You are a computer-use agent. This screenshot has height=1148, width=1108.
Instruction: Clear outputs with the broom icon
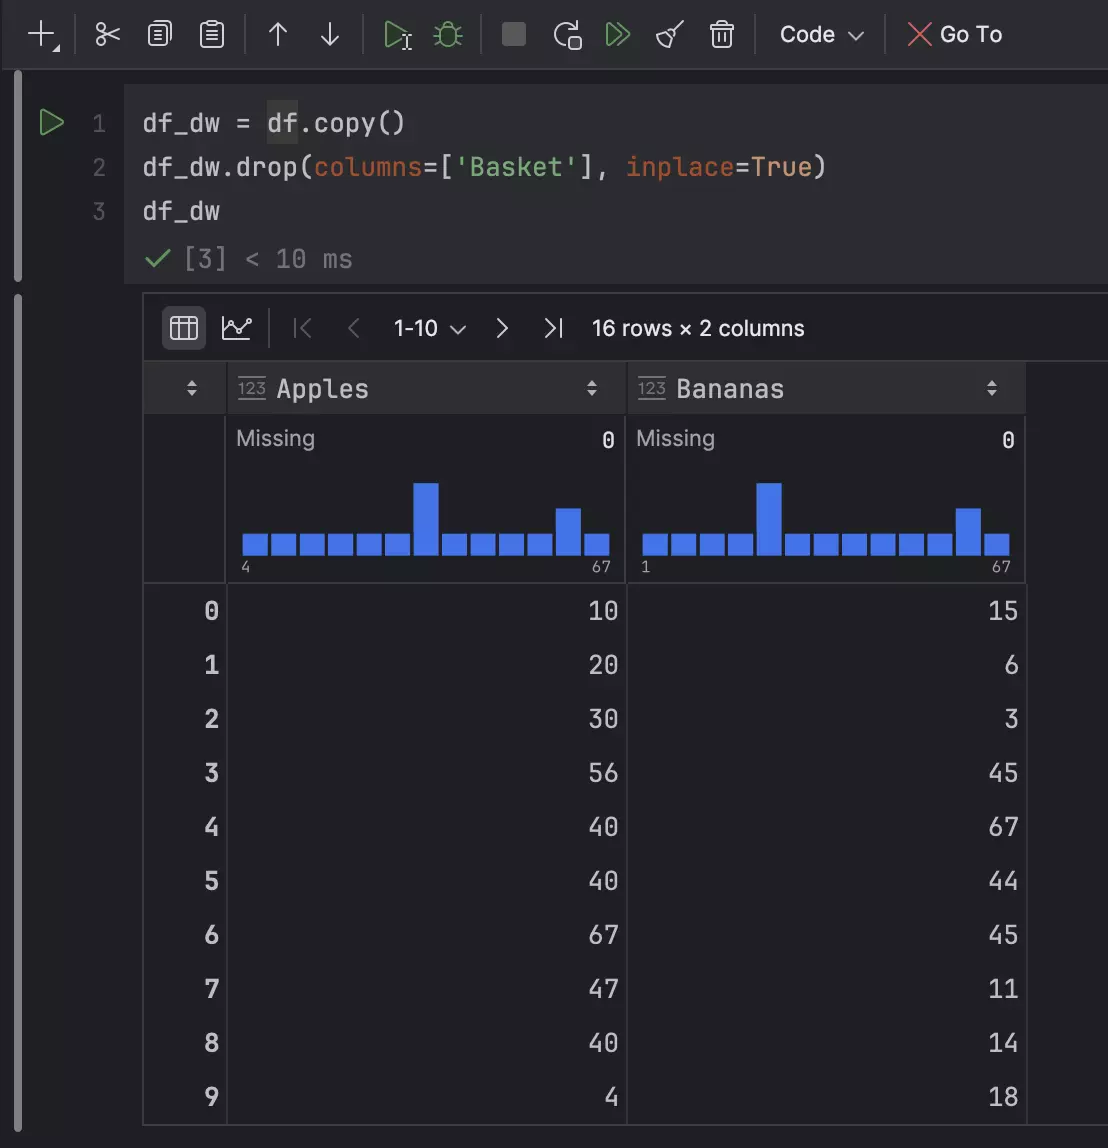tap(669, 35)
